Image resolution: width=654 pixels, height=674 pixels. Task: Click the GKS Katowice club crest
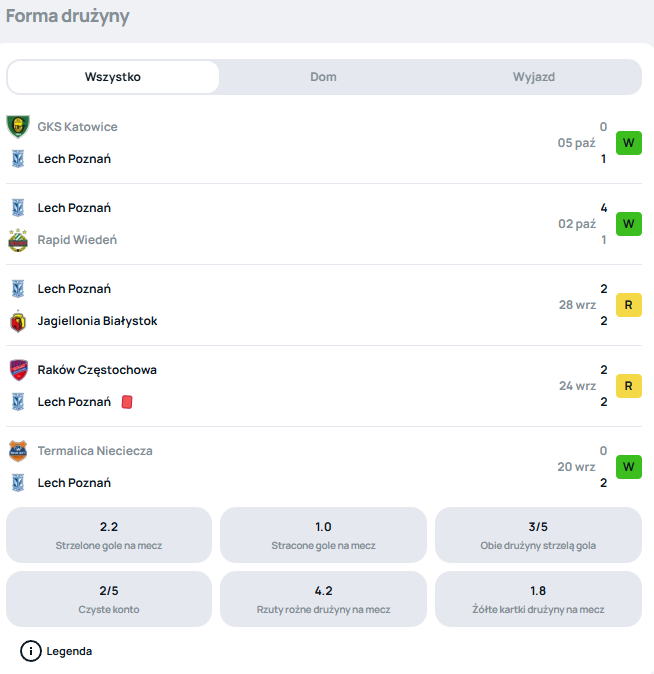17,127
